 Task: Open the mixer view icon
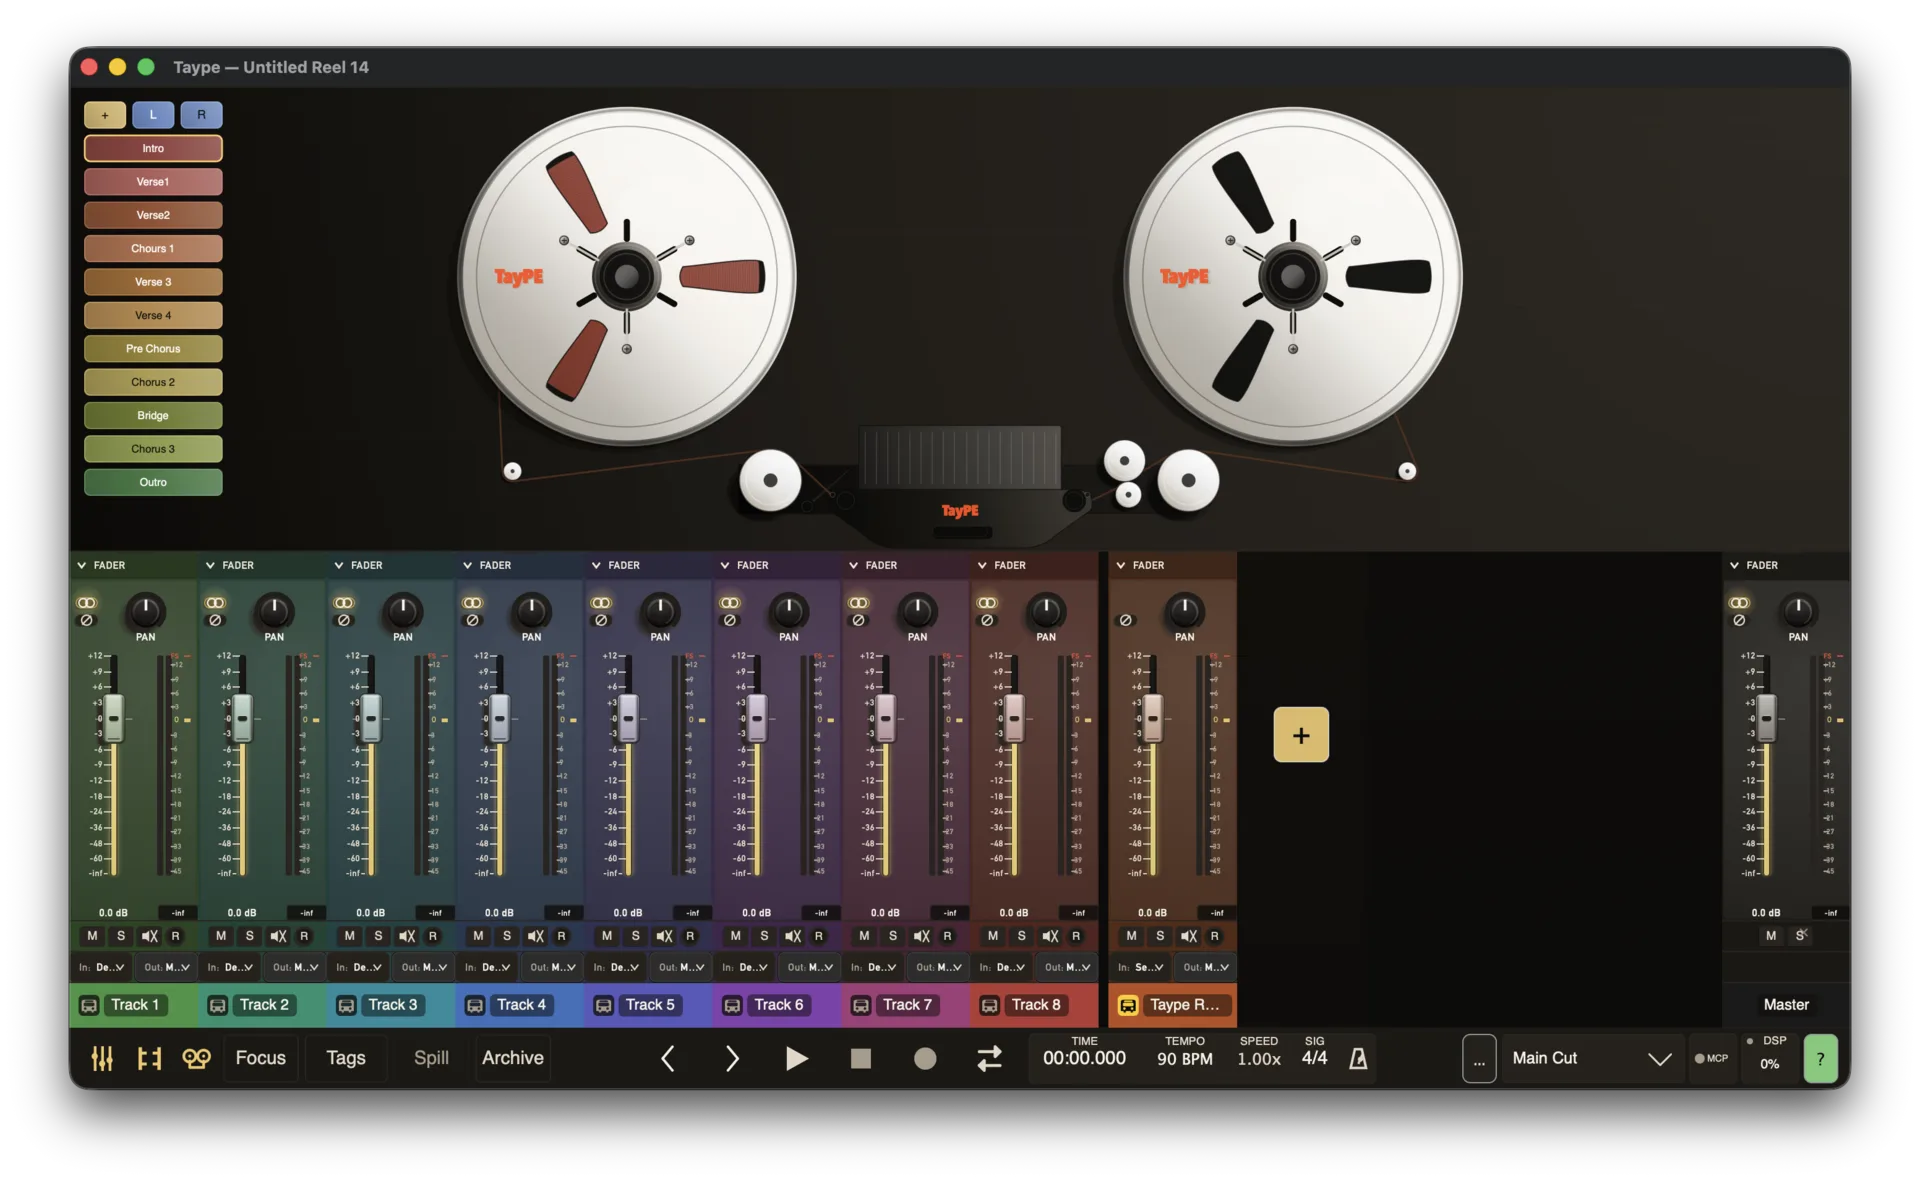102,1058
